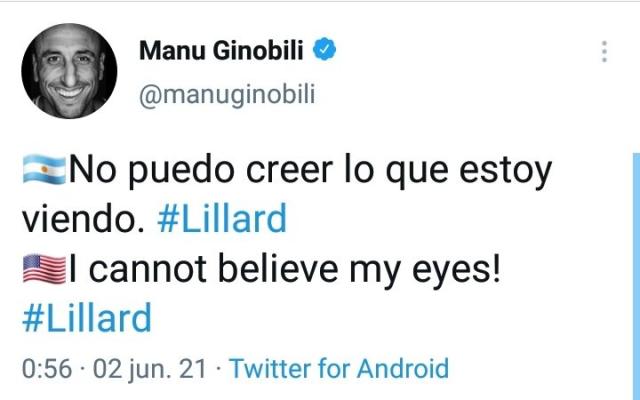640x400 pixels.
Task: Click the date 02 jun. 21
Action: click(x=149, y=368)
